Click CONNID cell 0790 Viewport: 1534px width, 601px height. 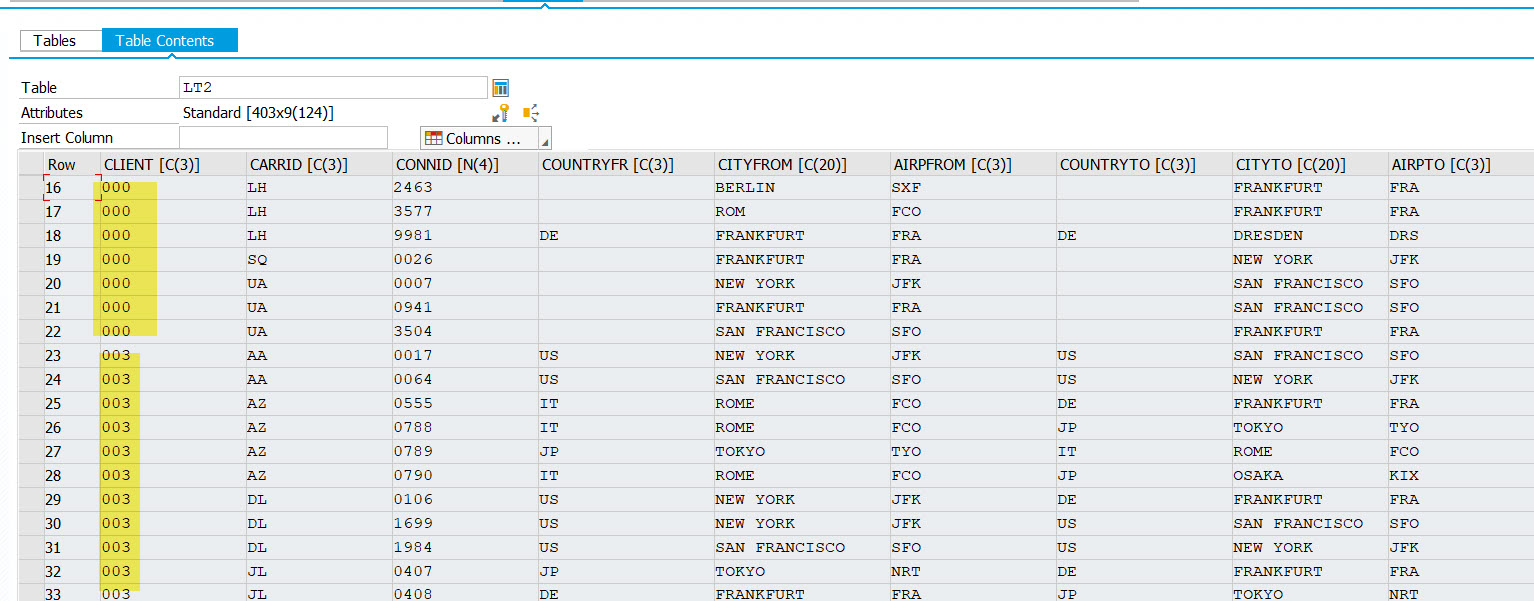coord(465,475)
